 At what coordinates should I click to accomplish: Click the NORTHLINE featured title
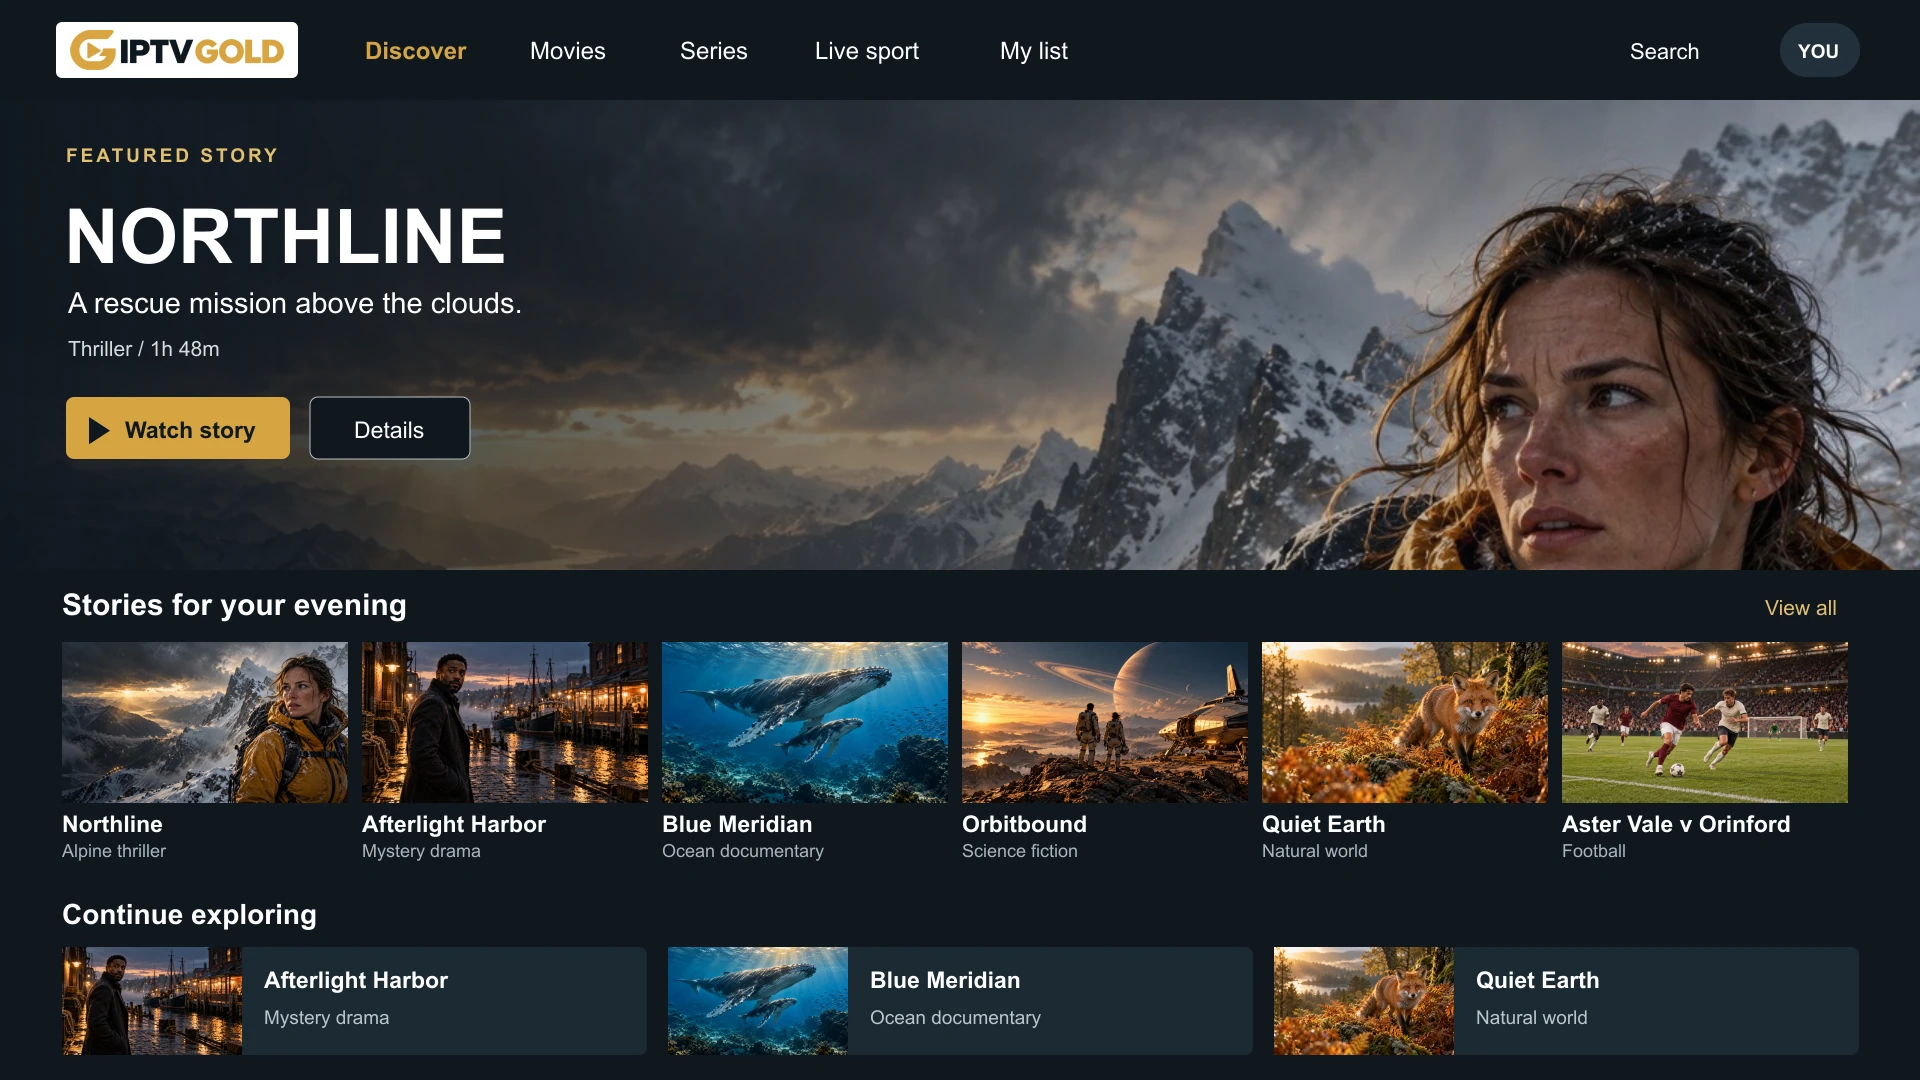coord(286,236)
